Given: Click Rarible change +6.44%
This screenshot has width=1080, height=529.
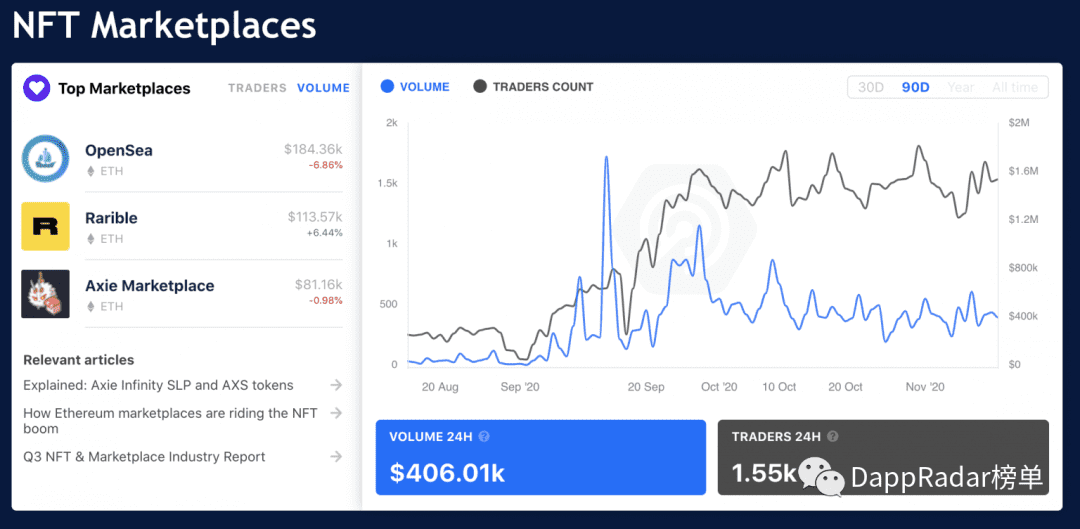Looking at the screenshot, I should pyautogui.click(x=324, y=233).
